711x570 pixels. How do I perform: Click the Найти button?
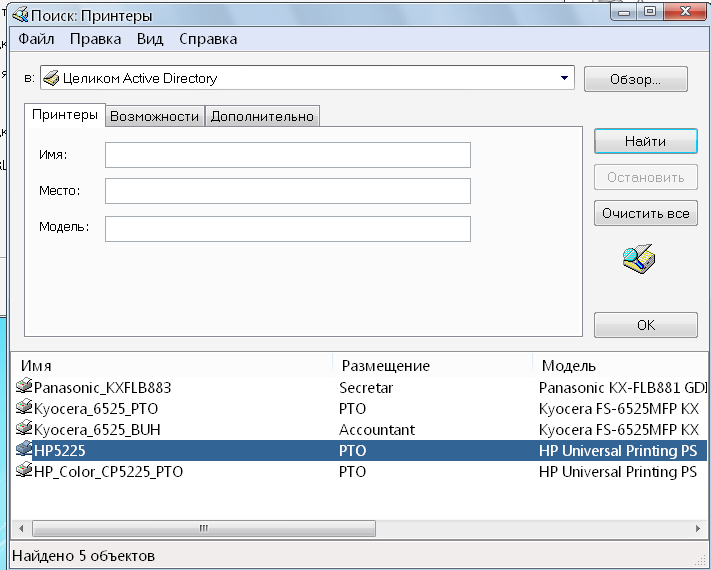pyautogui.click(x=645, y=141)
